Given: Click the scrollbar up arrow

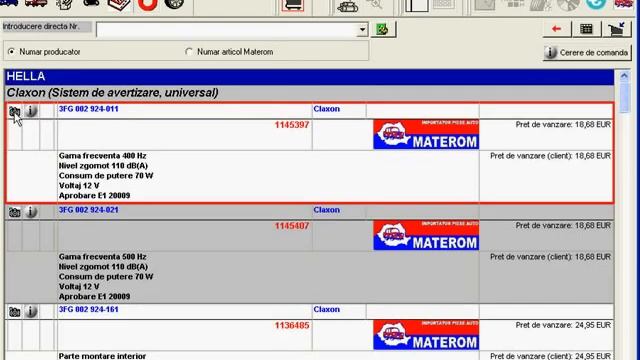Looking at the screenshot, I should click(624, 76).
